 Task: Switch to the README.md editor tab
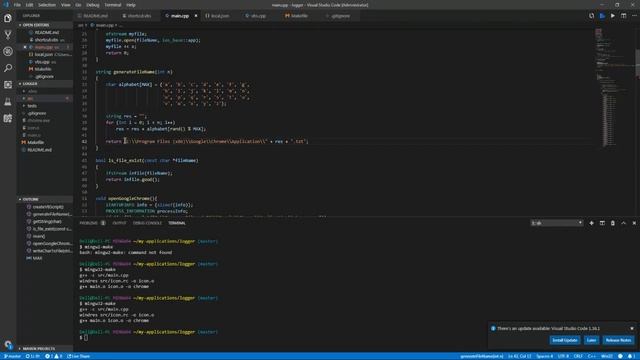(96, 16)
